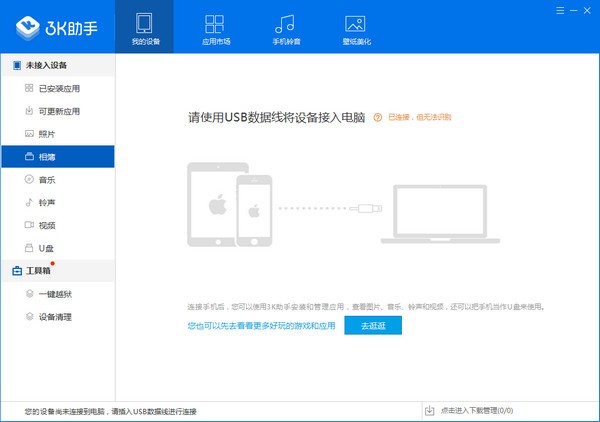Open the 音乐 music section

46,179
